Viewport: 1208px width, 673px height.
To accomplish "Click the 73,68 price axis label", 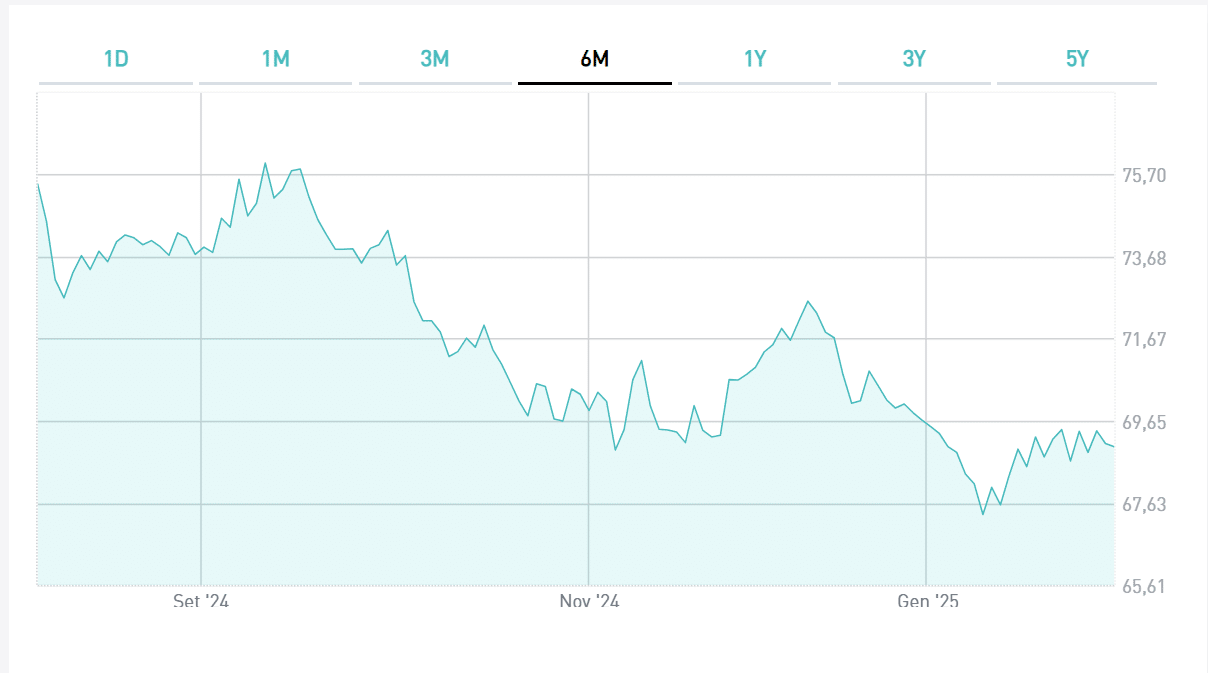I will [1145, 259].
